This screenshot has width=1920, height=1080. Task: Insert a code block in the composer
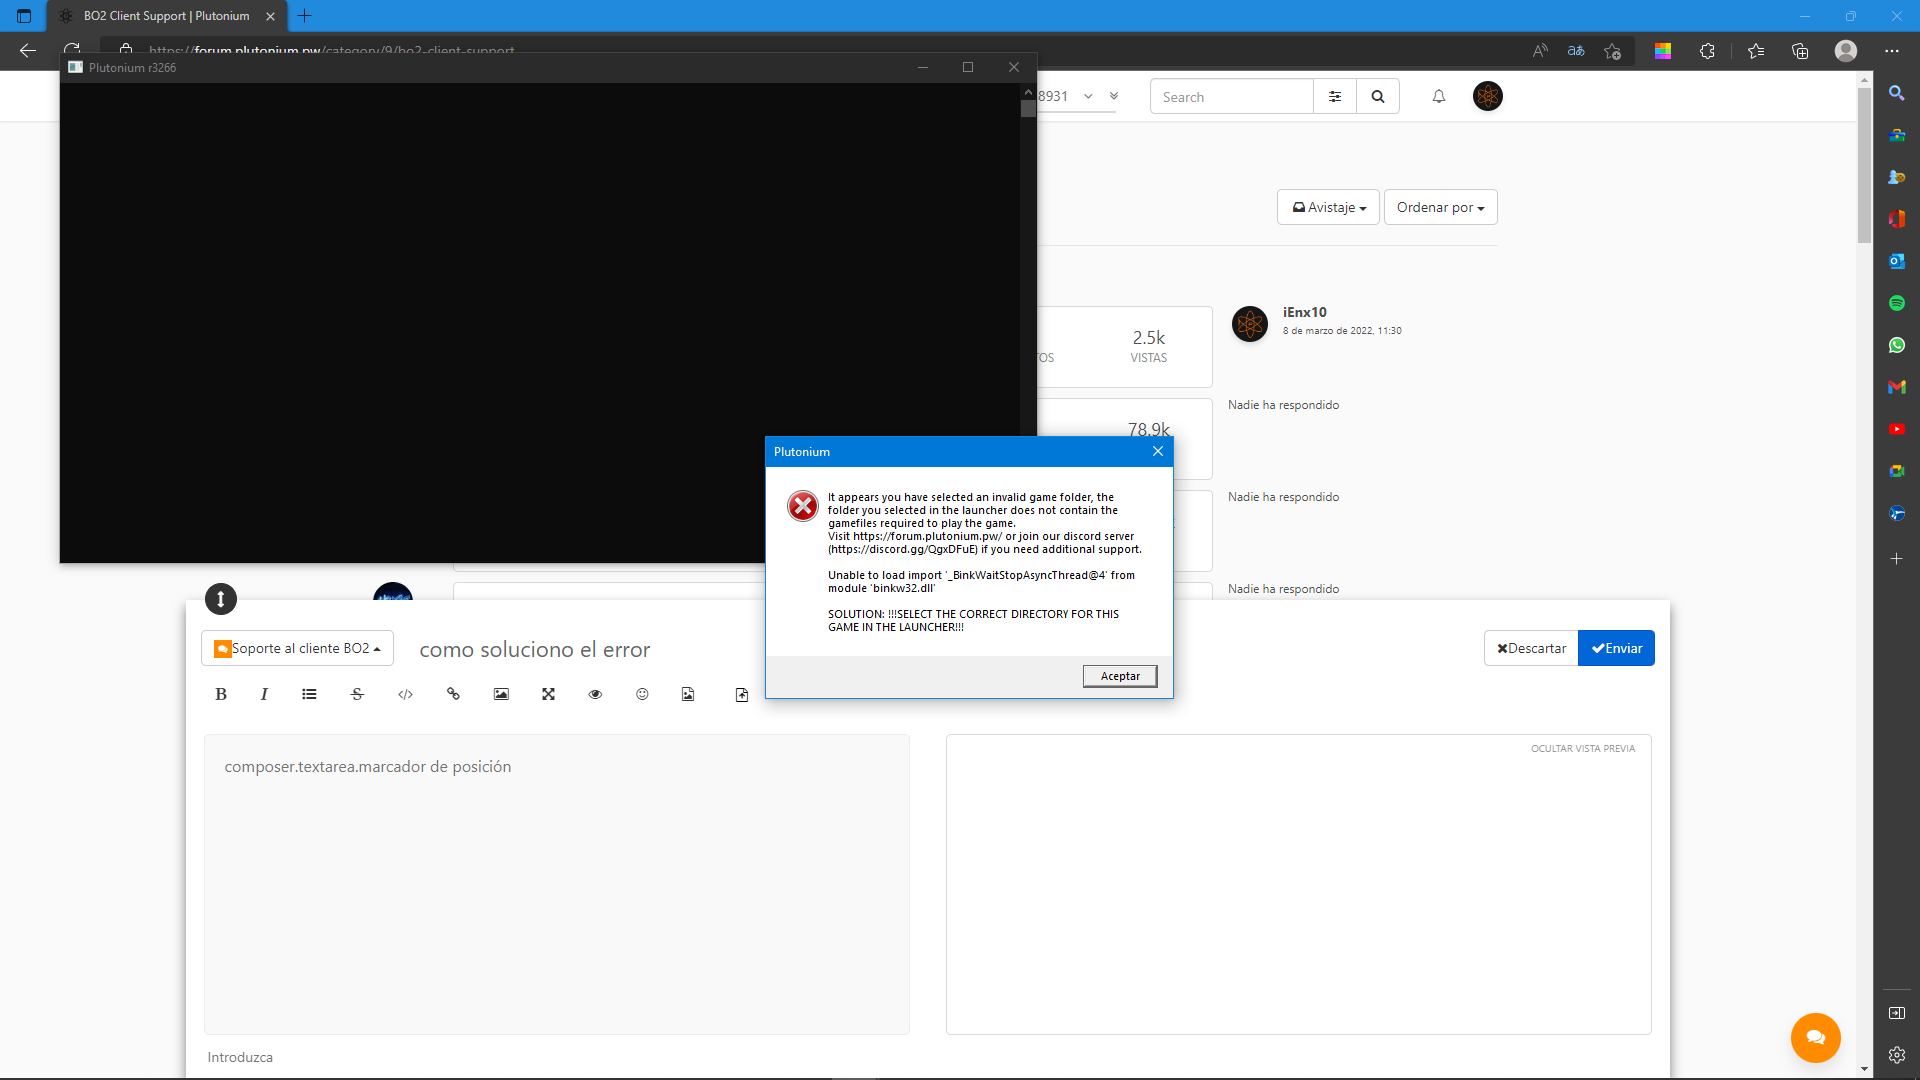(x=405, y=694)
